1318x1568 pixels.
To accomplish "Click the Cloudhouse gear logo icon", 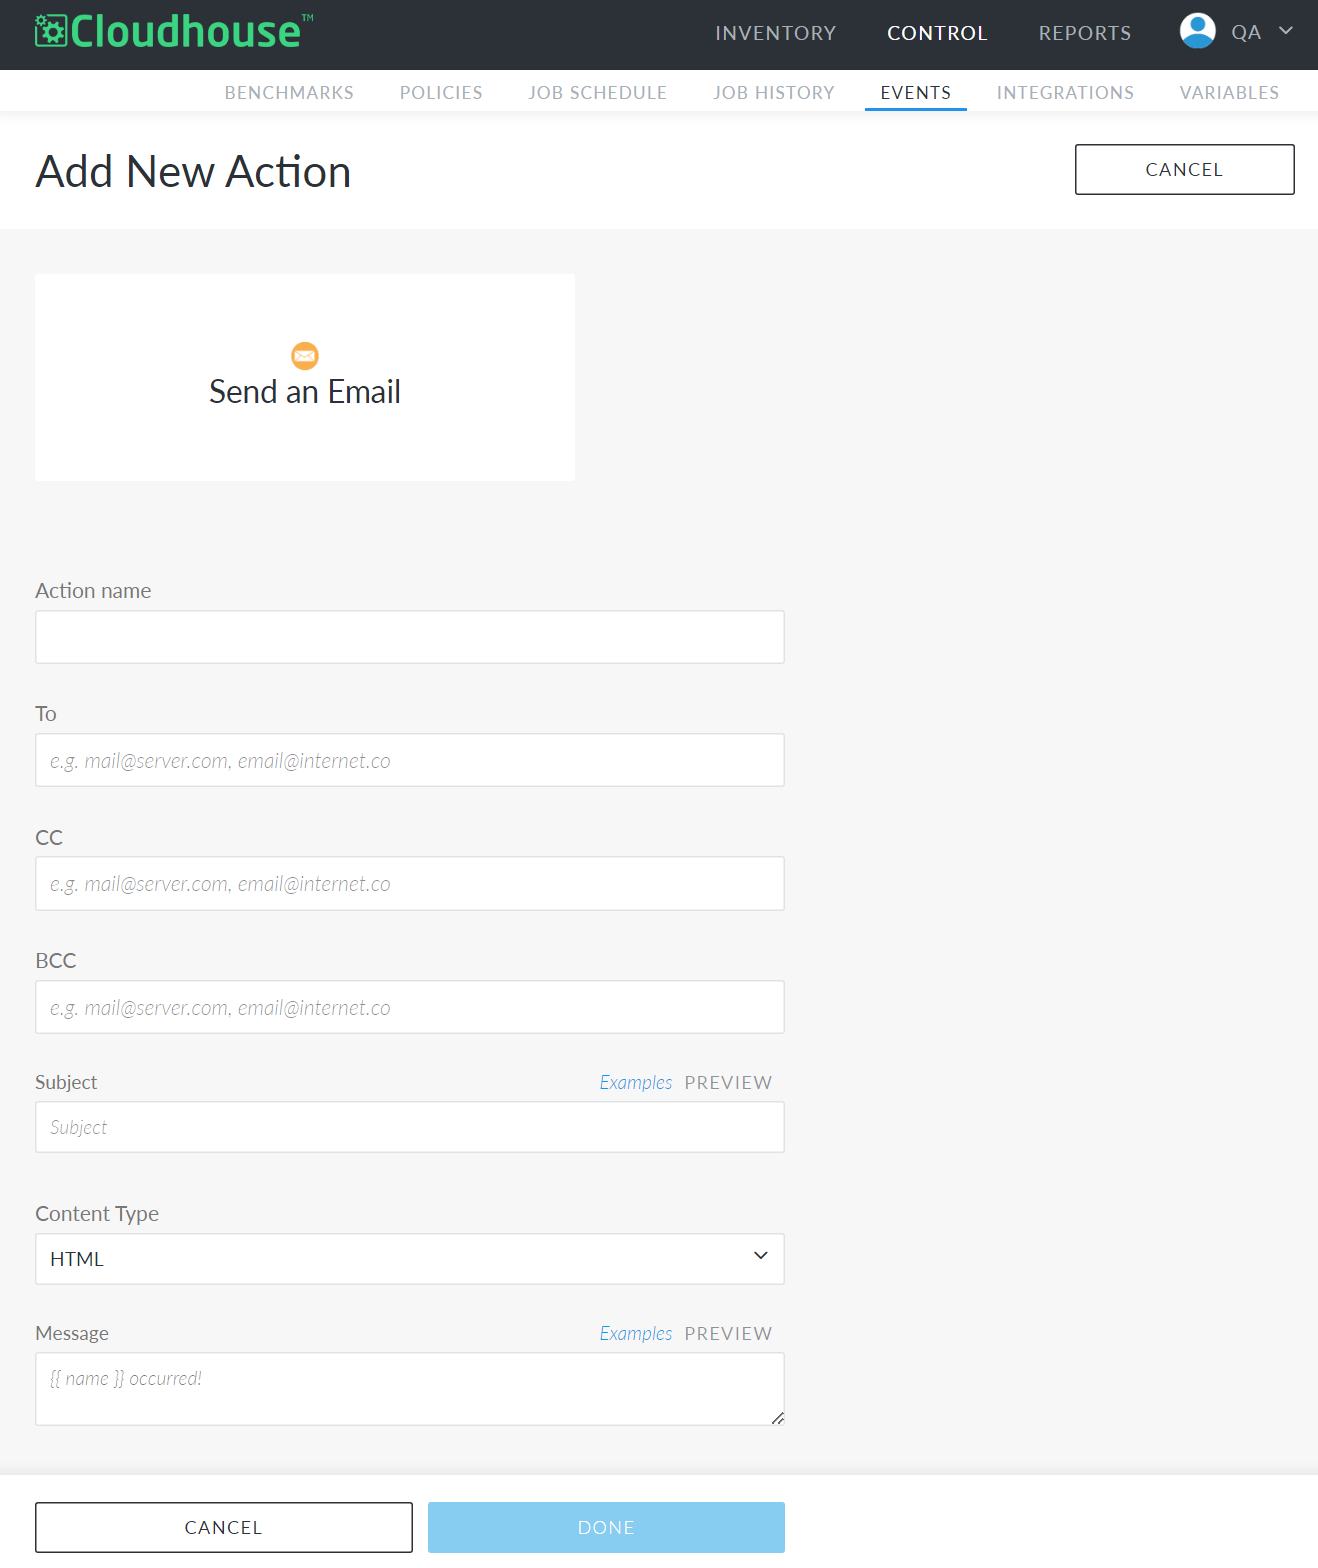I will point(51,31).
